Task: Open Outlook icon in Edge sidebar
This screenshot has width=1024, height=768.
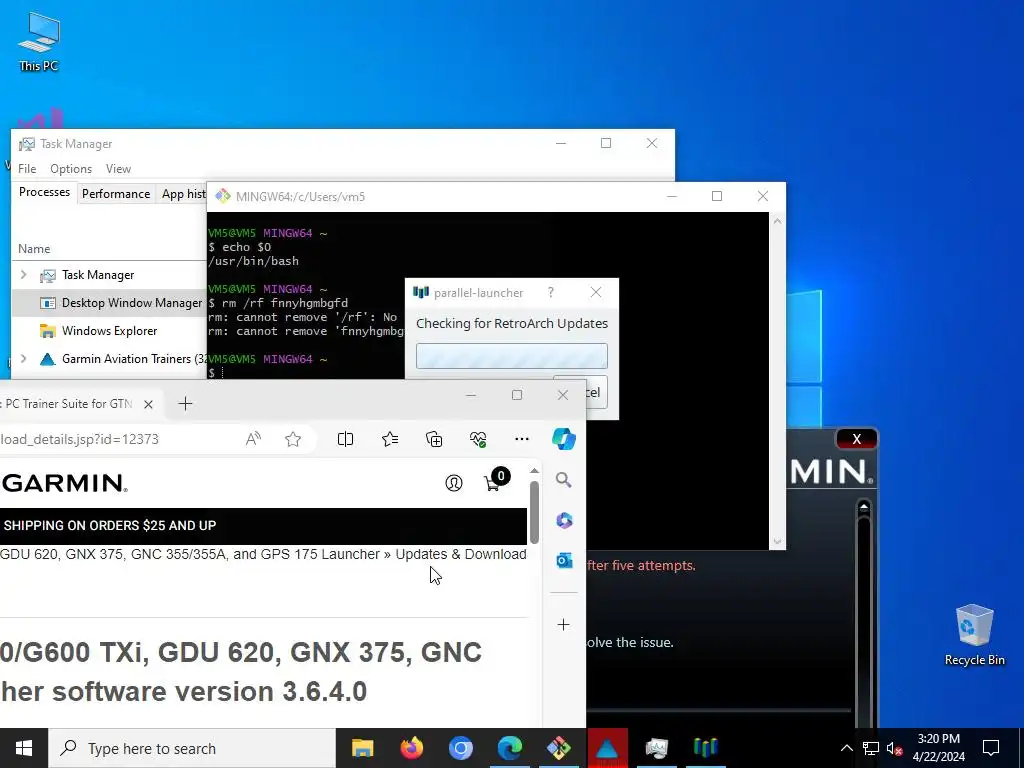Action: click(x=564, y=560)
